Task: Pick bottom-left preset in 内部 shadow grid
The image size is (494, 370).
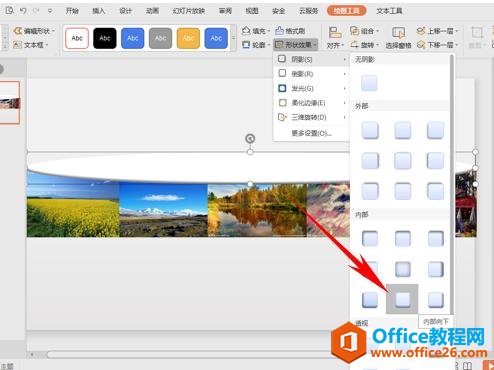Action: [x=370, y=300]
